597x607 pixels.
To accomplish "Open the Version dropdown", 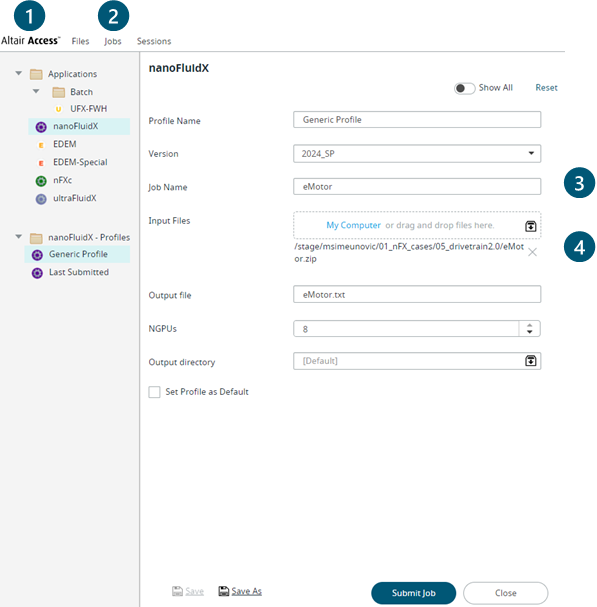I will pos(532,153).
